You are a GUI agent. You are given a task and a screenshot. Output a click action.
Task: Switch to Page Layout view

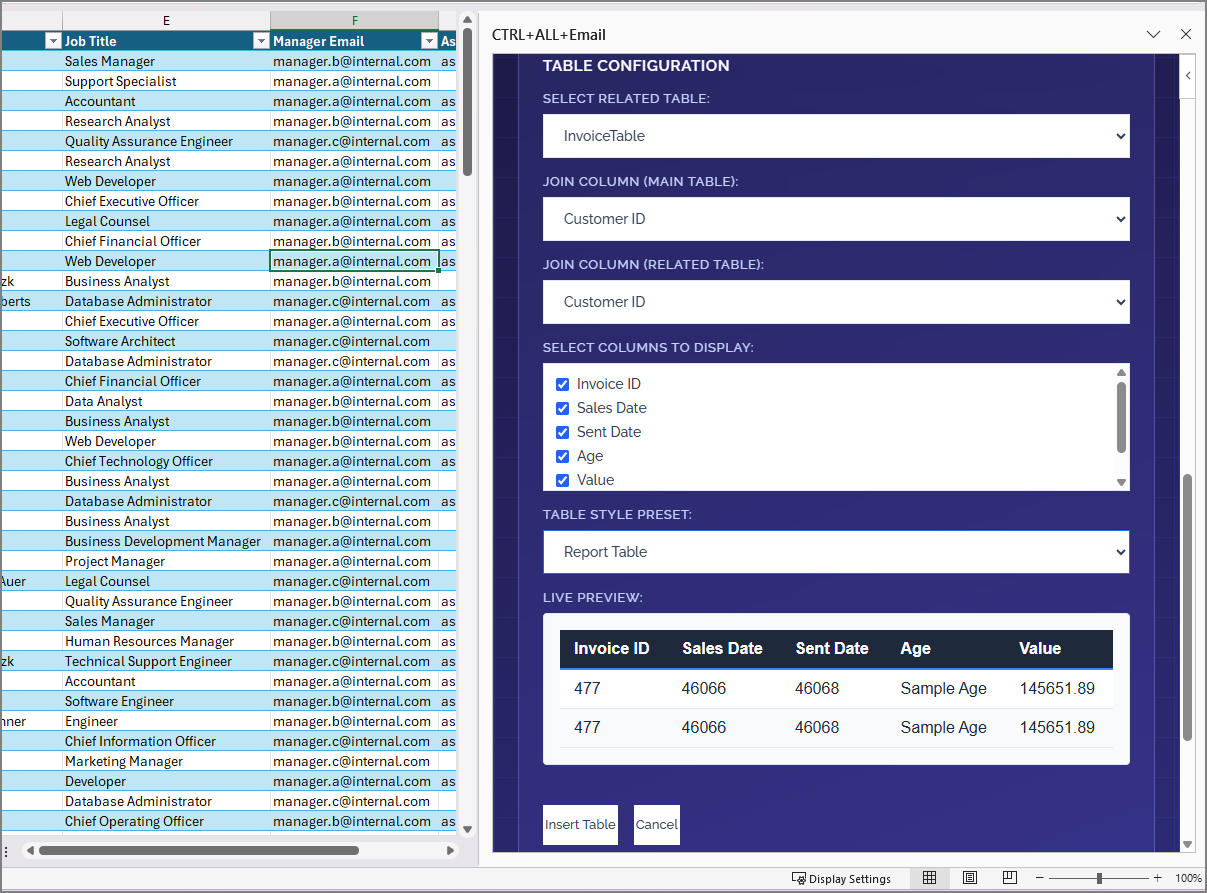(969, 877)
